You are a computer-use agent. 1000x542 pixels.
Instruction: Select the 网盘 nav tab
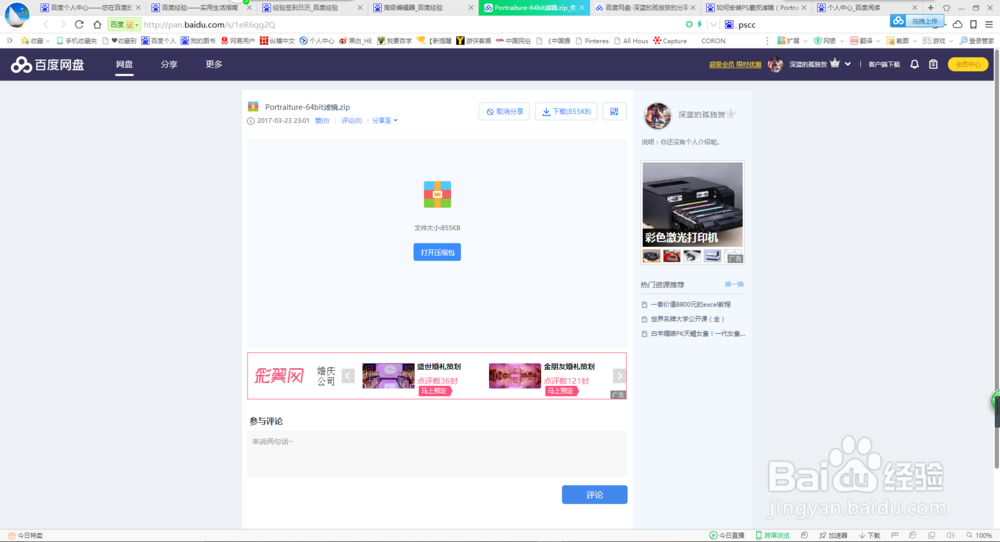tap(124, 64)
